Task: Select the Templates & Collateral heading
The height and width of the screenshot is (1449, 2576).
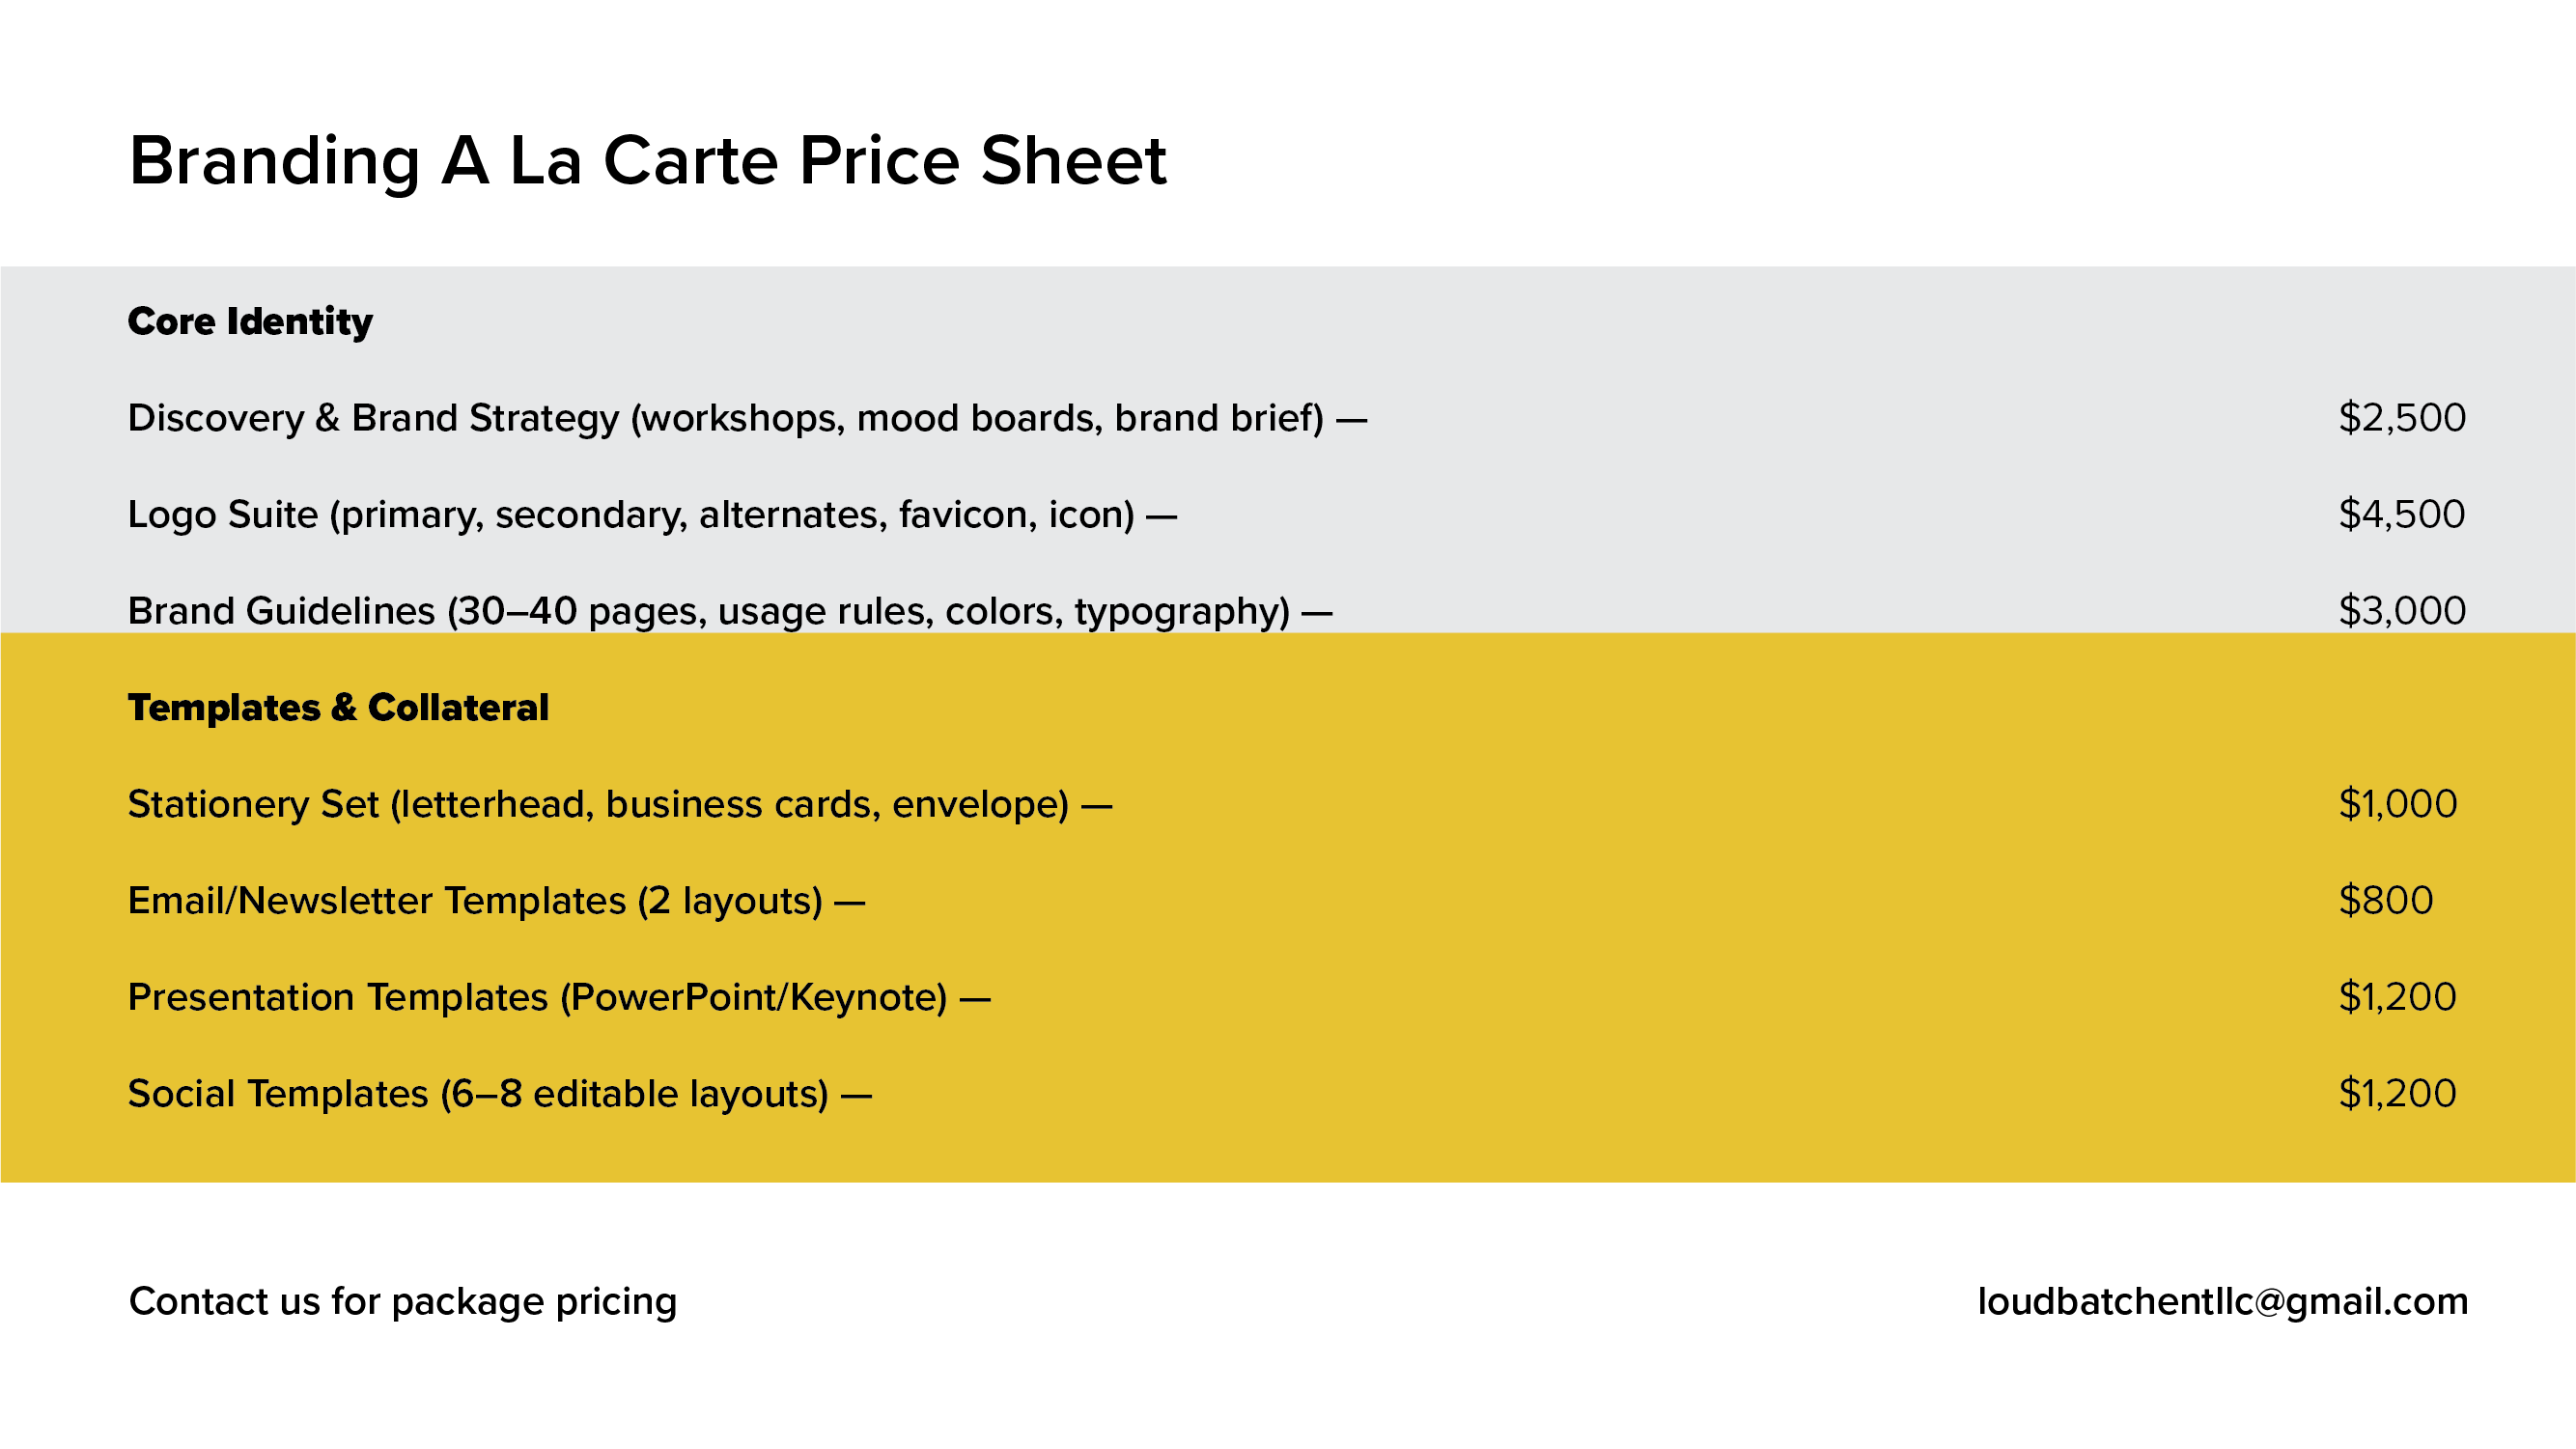Action: click(x=338, y=708)
